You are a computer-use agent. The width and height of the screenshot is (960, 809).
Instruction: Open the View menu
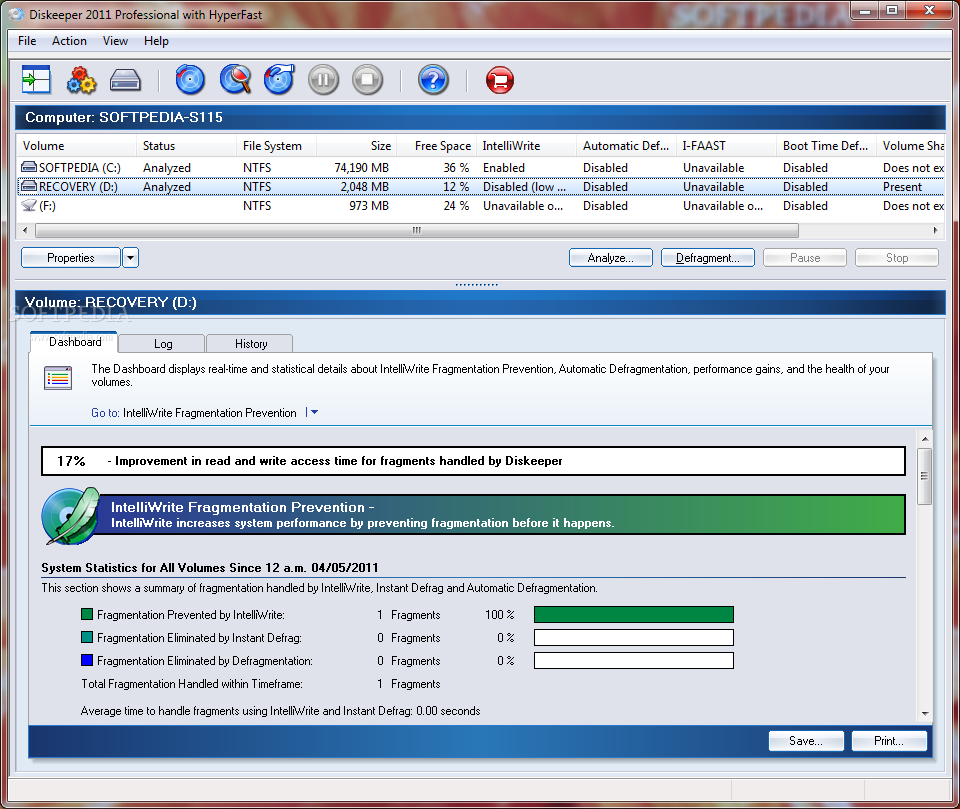(x=115, y=41)
